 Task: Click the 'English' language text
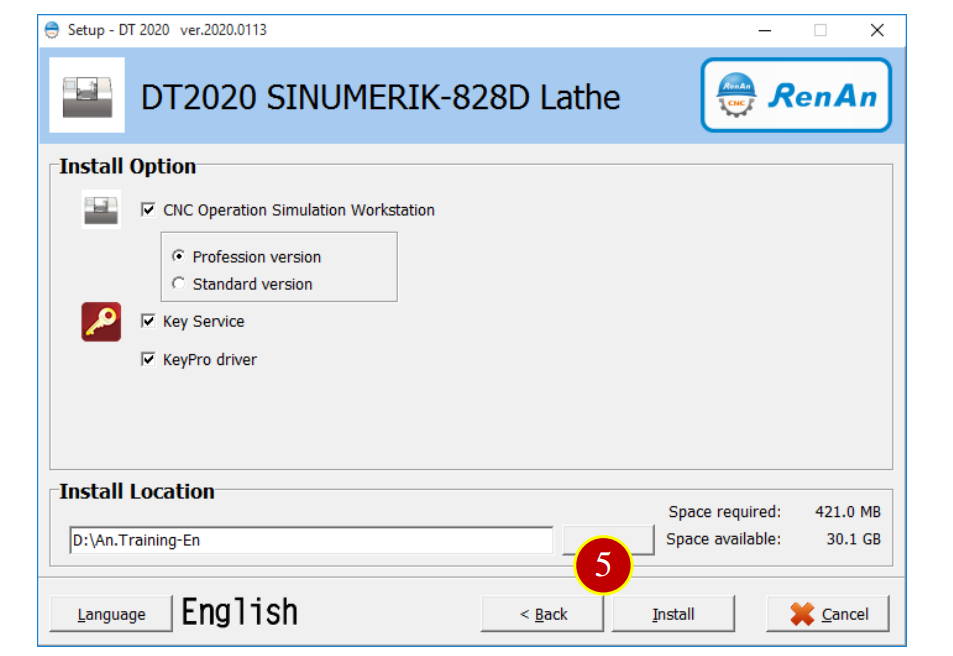tap(240, 612)
